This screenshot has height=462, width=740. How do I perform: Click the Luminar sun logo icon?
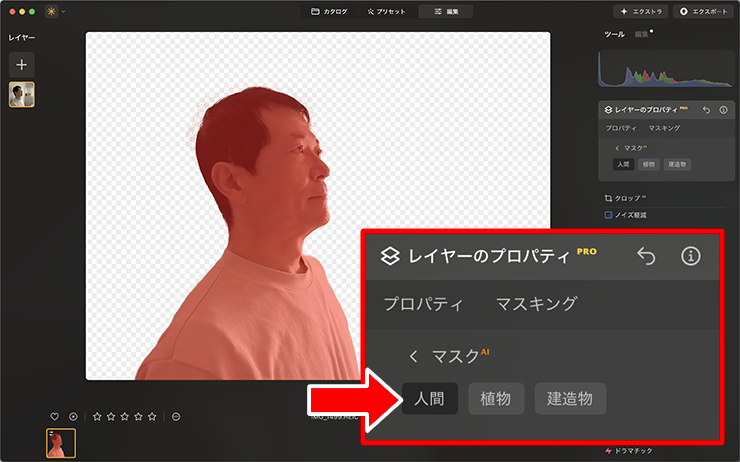pyautogui.click(x=51, y=11)
